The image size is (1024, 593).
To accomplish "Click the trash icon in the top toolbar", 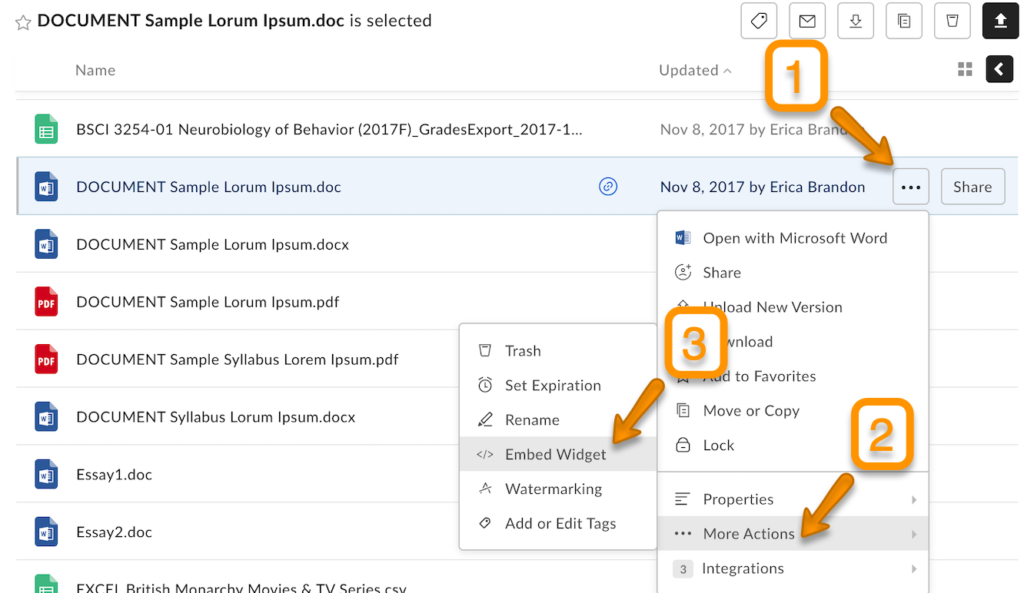I will [951, 20].
